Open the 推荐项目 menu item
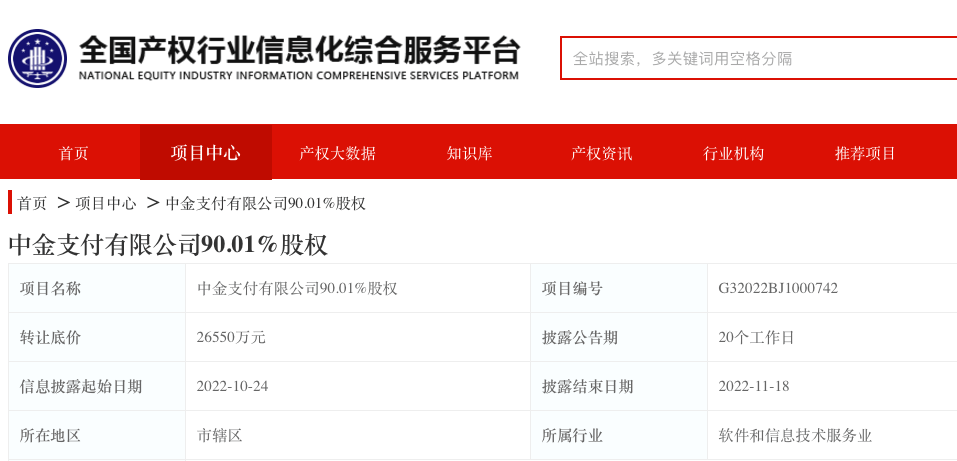Viewport: 957px width, 461px height. 865,153
